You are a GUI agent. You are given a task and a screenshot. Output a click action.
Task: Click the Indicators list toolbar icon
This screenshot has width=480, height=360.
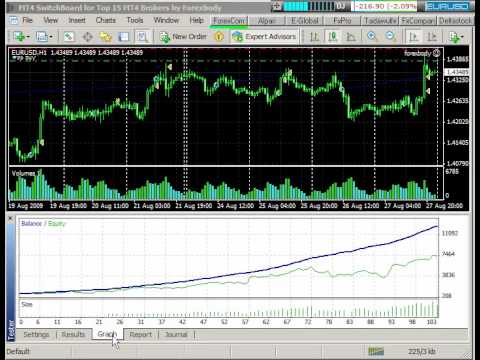tap(454, 37)
